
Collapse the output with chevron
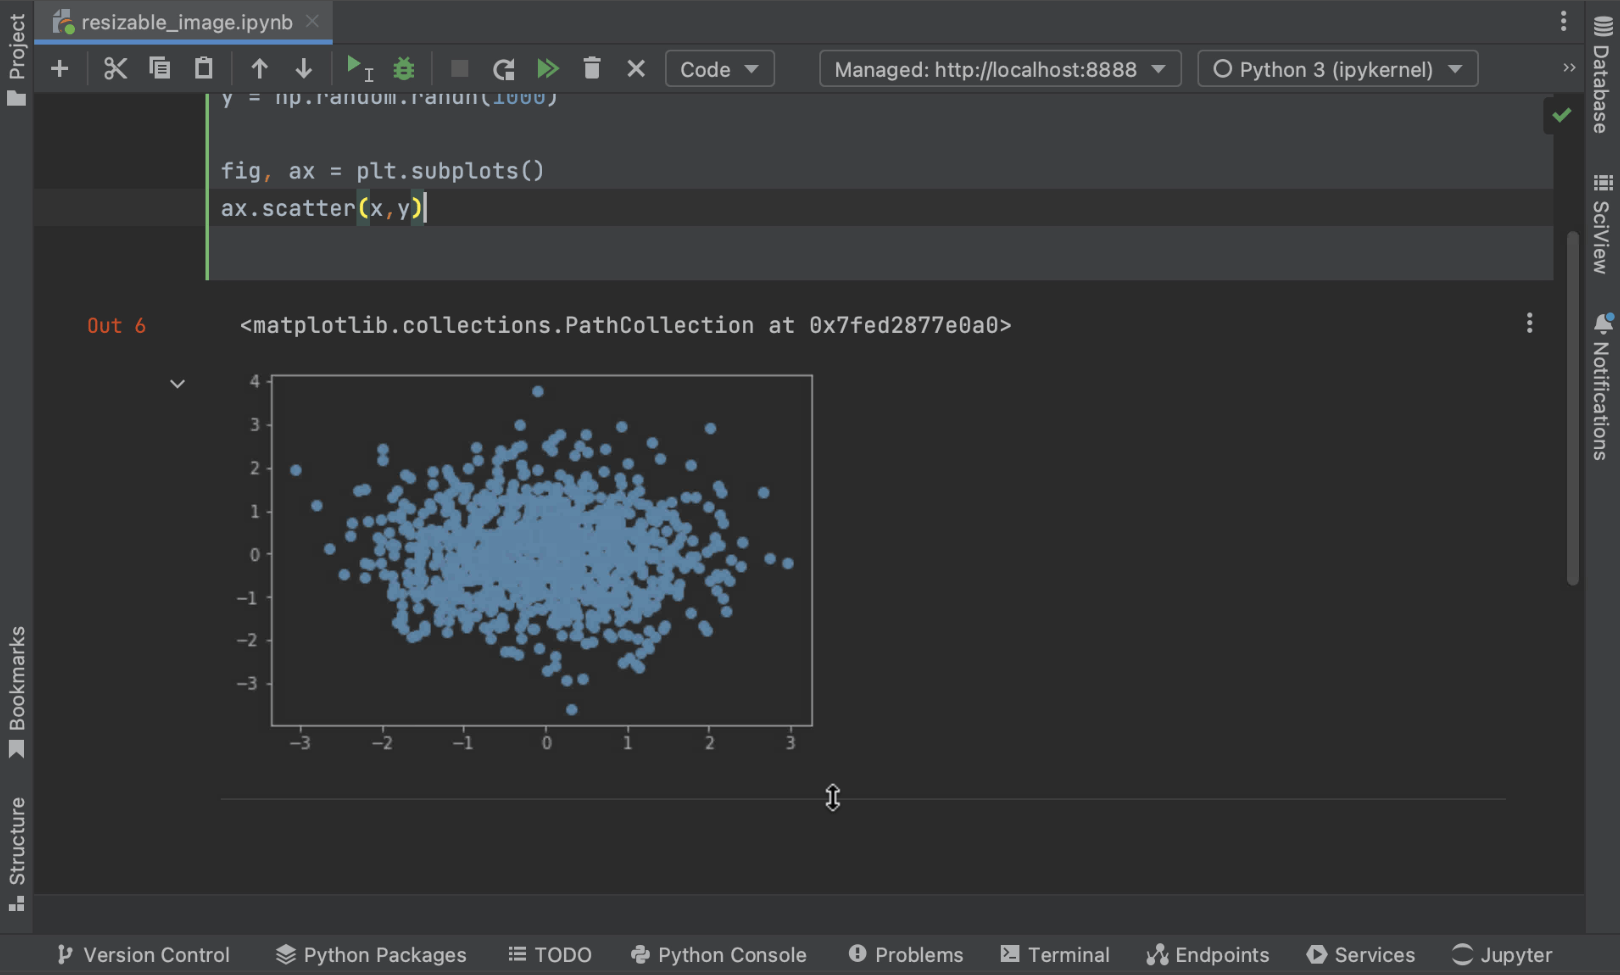pyautogui.click(x=177, y=384)
